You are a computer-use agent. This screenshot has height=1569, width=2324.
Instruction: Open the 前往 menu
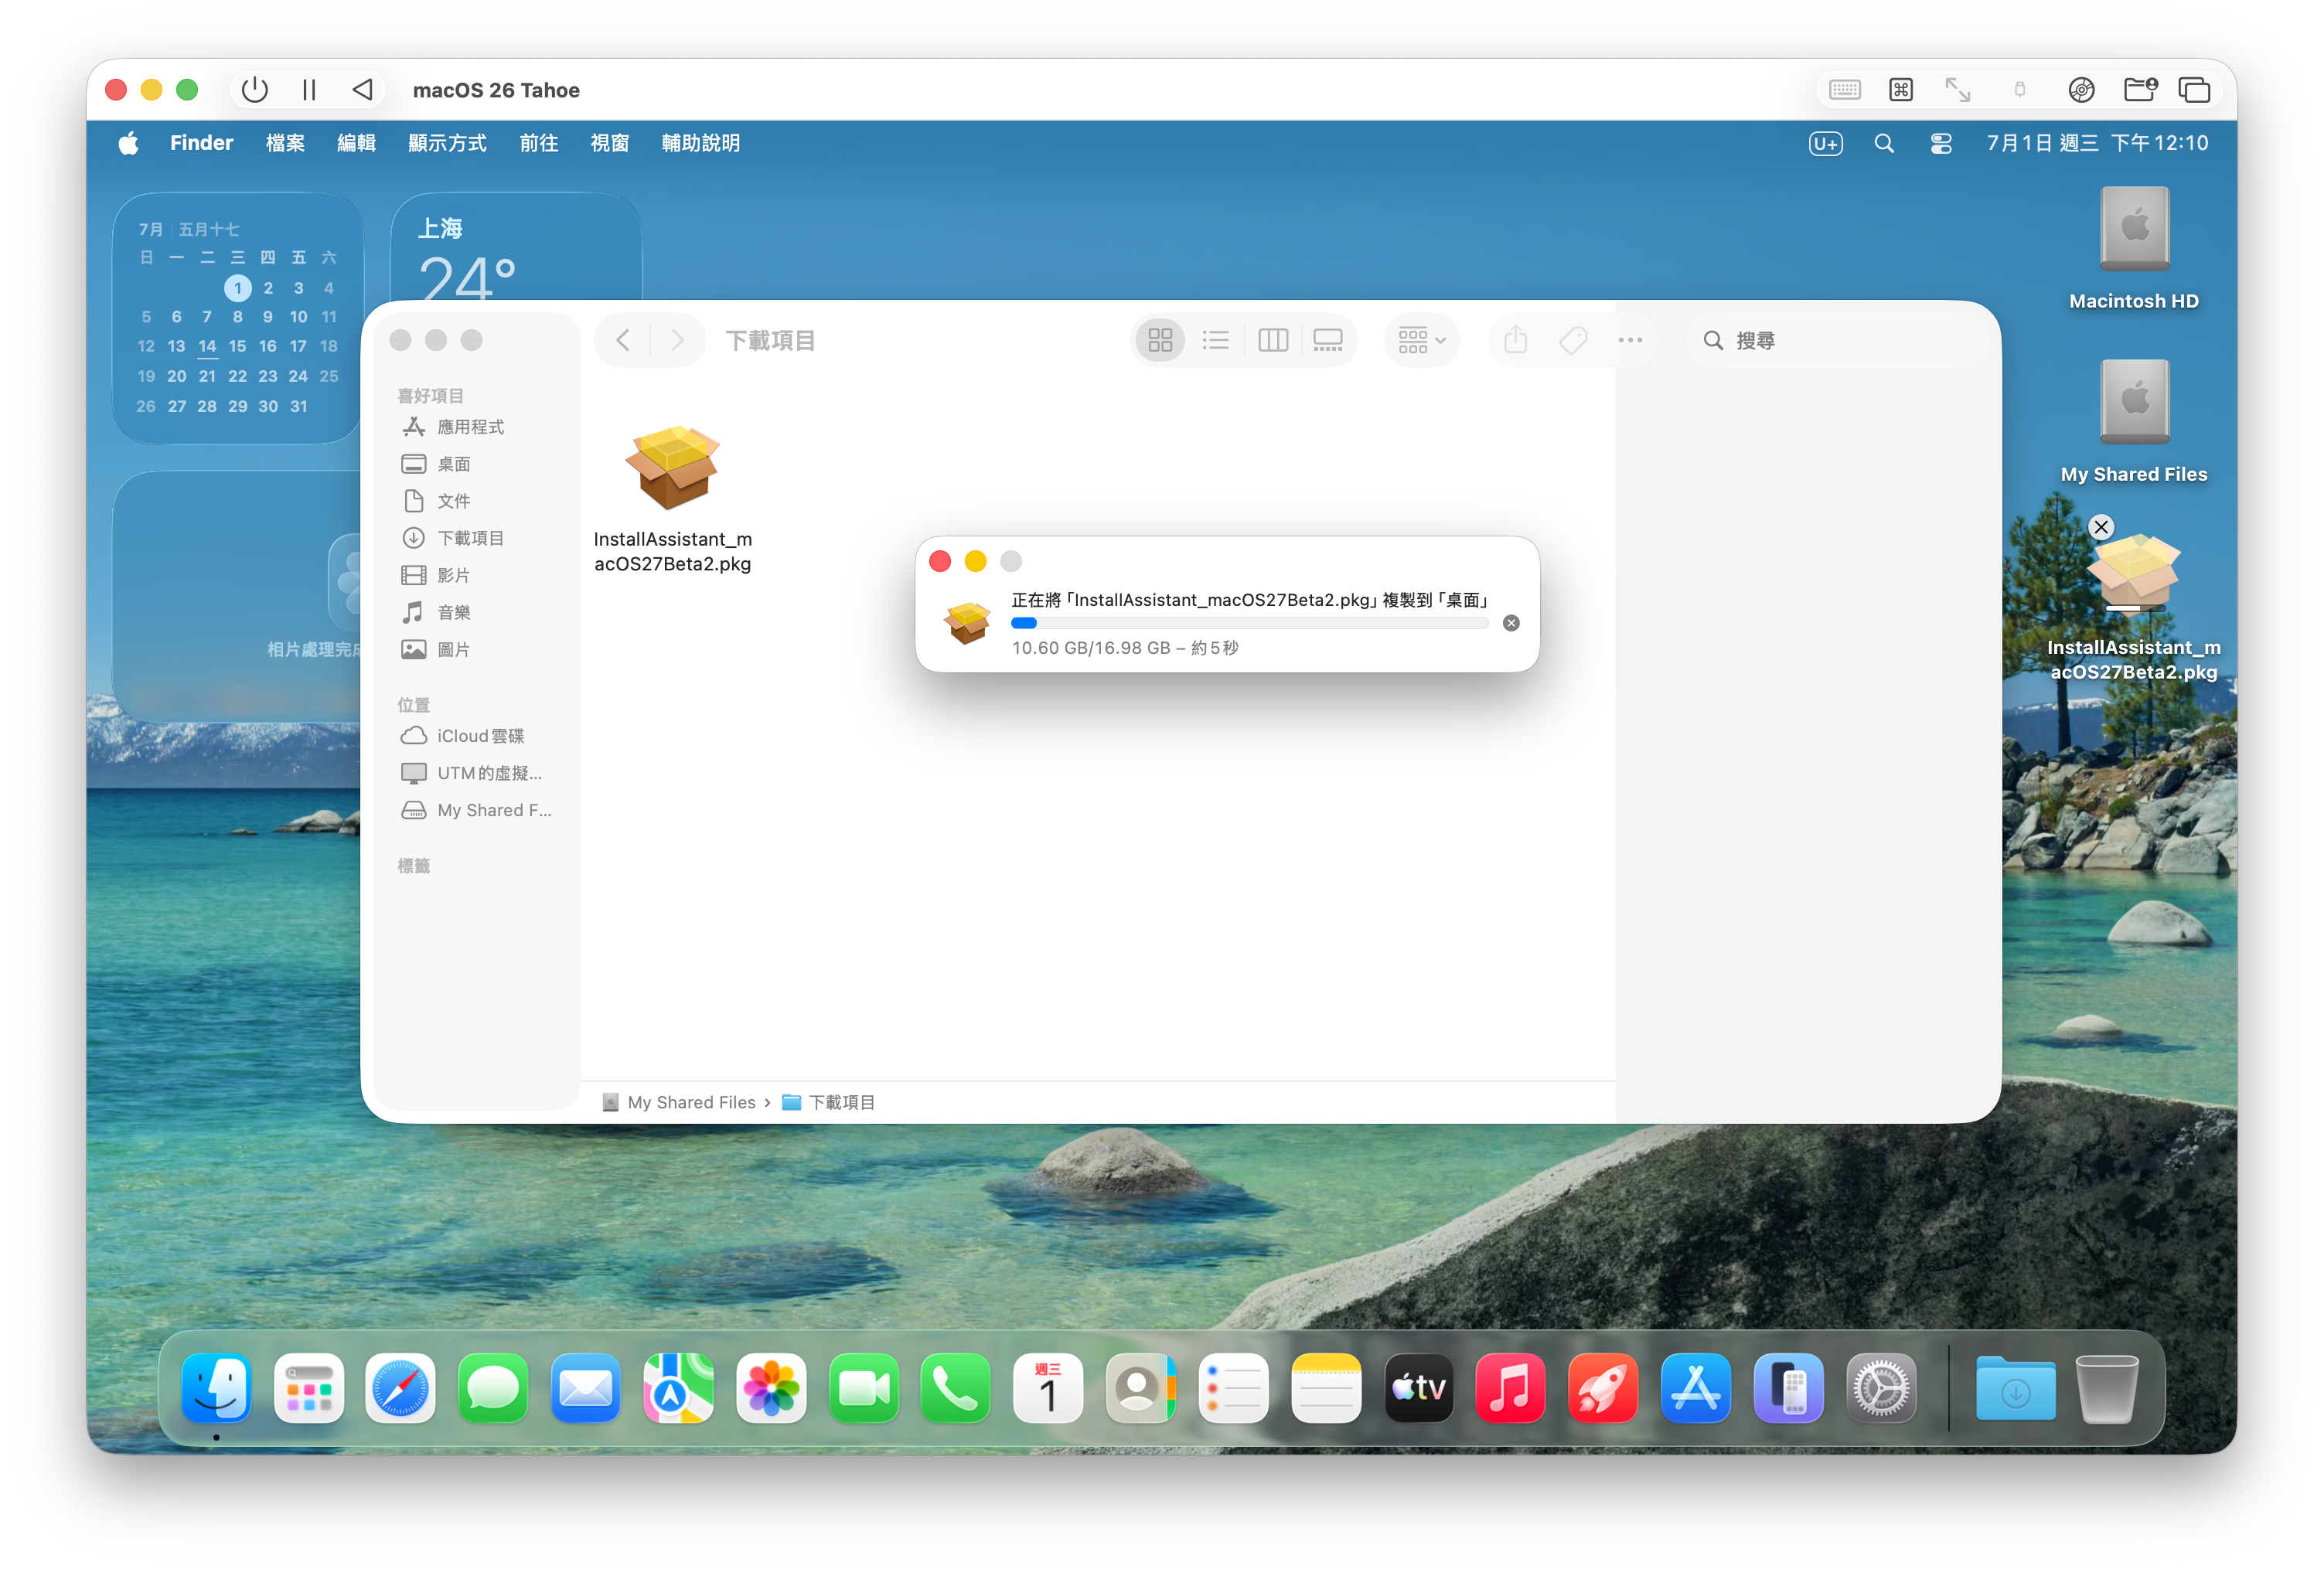point(538,143)
